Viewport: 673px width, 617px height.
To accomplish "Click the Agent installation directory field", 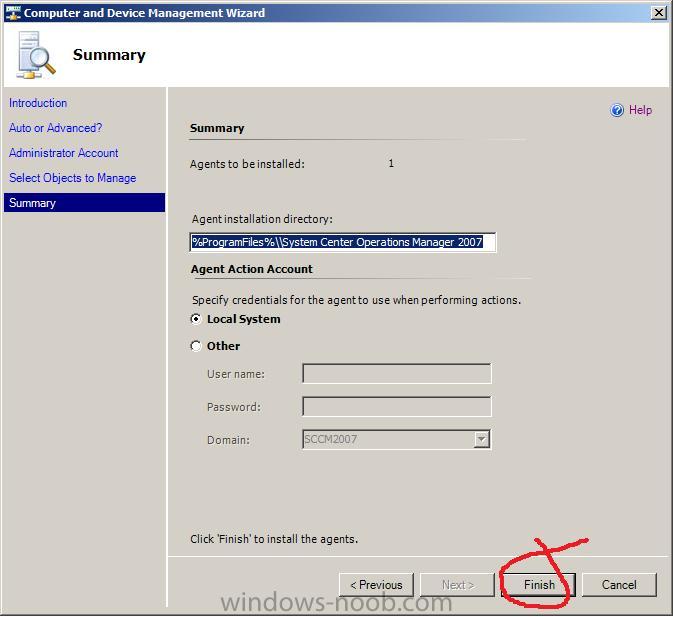I will coord(343,242).
